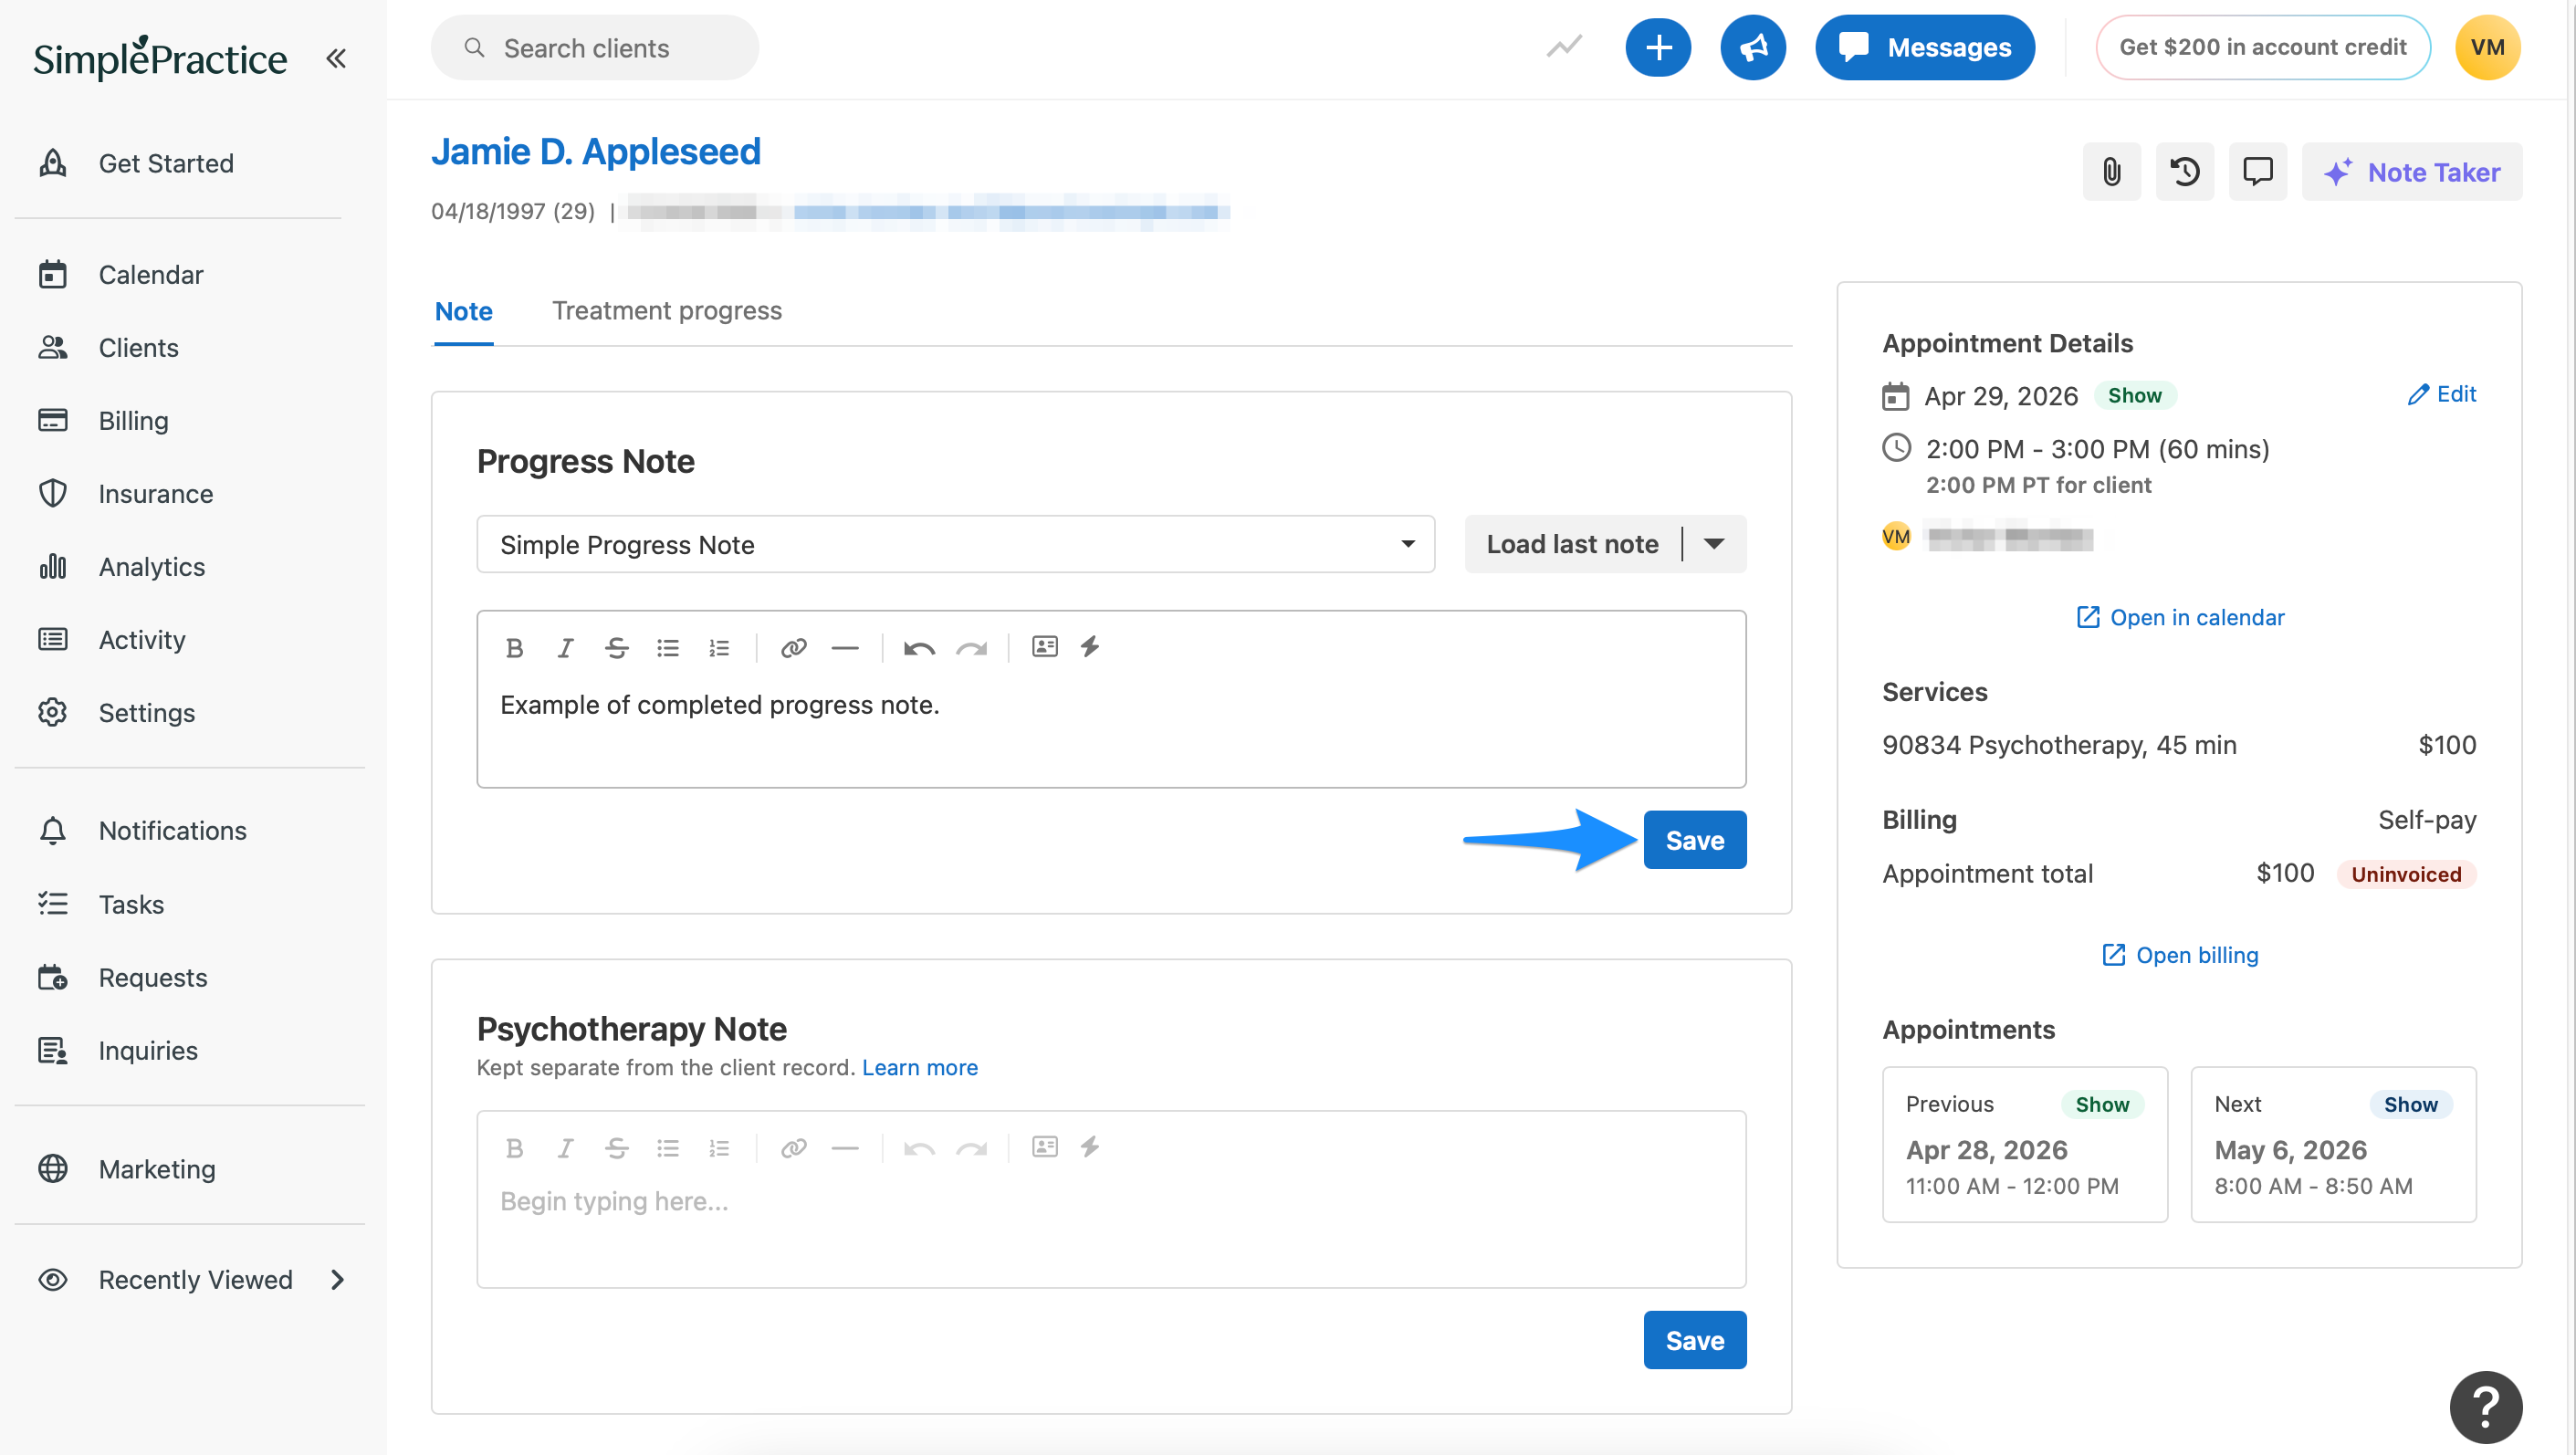The width and height of the screenshot is (2576, 1455).
Task: Toggle italic in Psychotherapy Note editor
Action: coord(565,1148)
